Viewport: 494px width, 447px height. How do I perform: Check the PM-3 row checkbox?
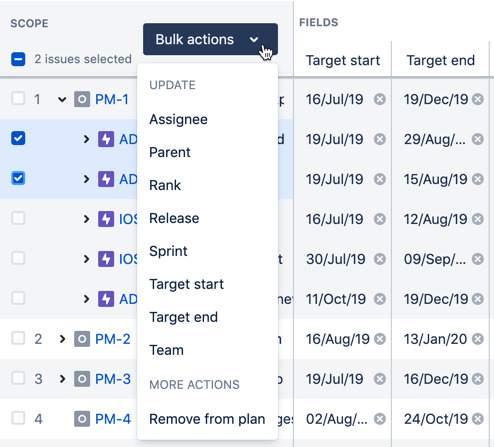[18, 378]
